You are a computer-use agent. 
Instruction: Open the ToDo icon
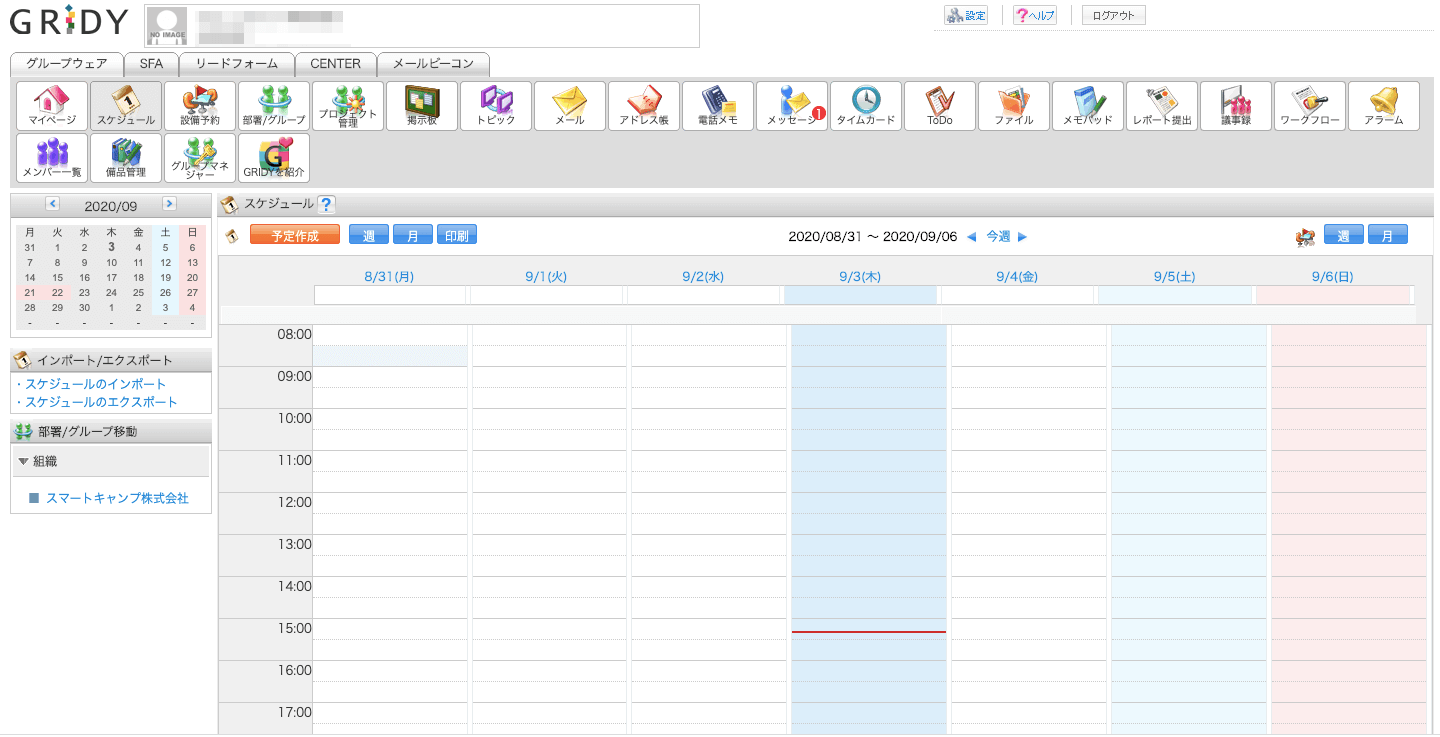pyautogui.click(x=940, y=106)
